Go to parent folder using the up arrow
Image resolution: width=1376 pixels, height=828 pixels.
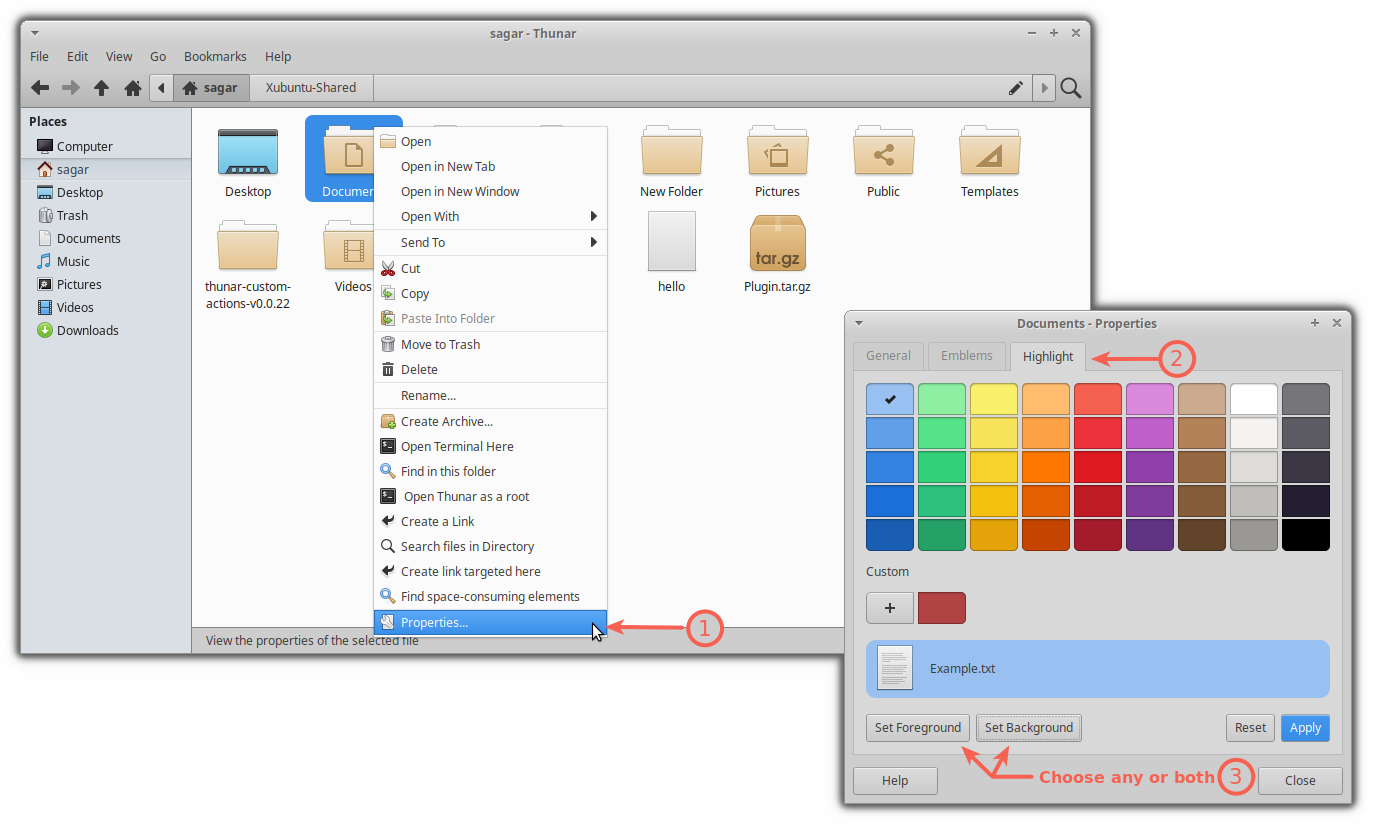(x=101, y=87)
